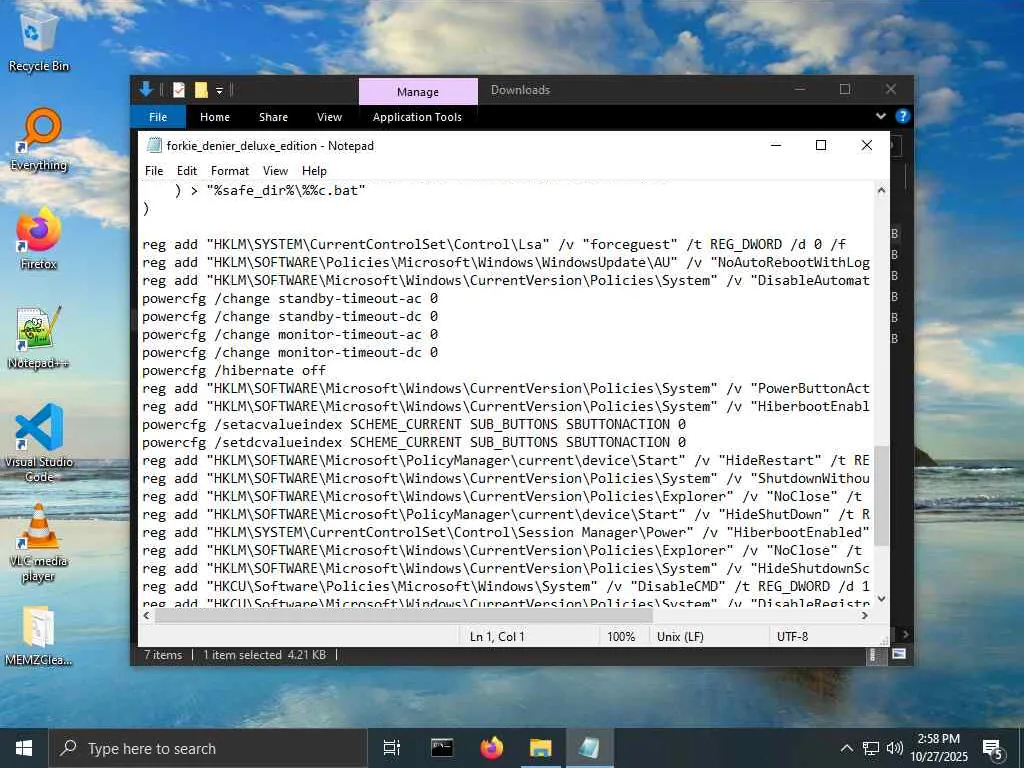Screen dimensions: 1024x768
Task: Click the 'DisableCMD' reg add line
Action: click(x=505, y=586)
